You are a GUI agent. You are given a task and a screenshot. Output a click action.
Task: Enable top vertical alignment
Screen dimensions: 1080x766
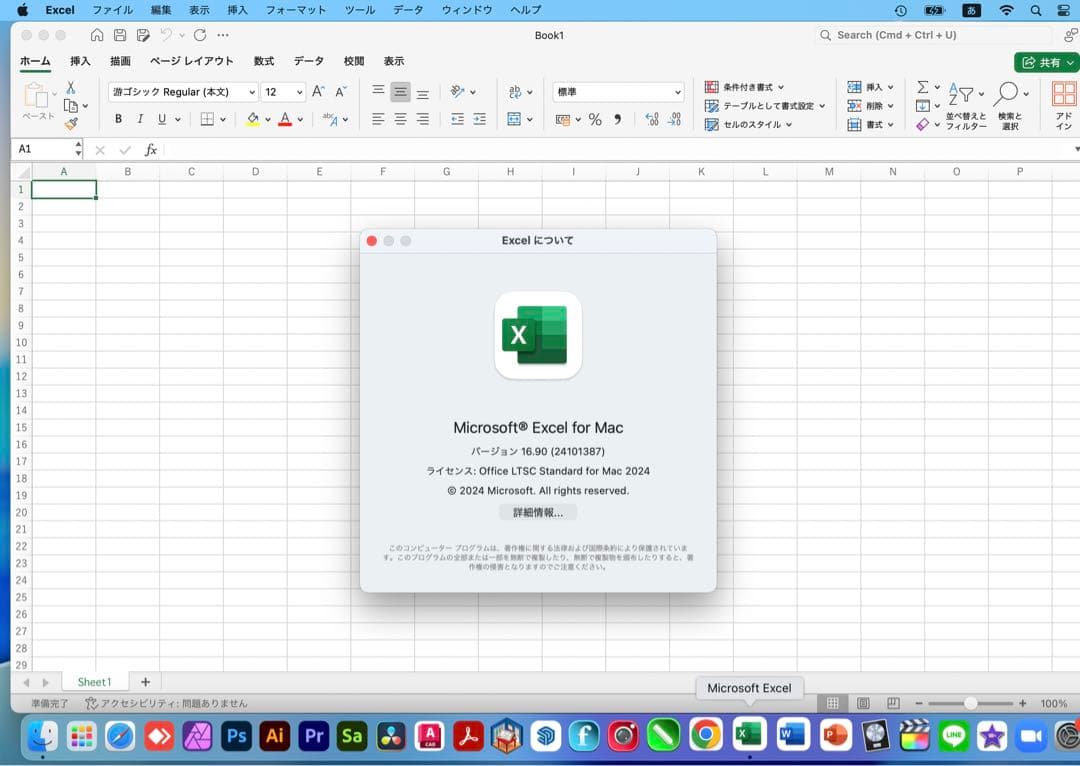click(378, 91)
